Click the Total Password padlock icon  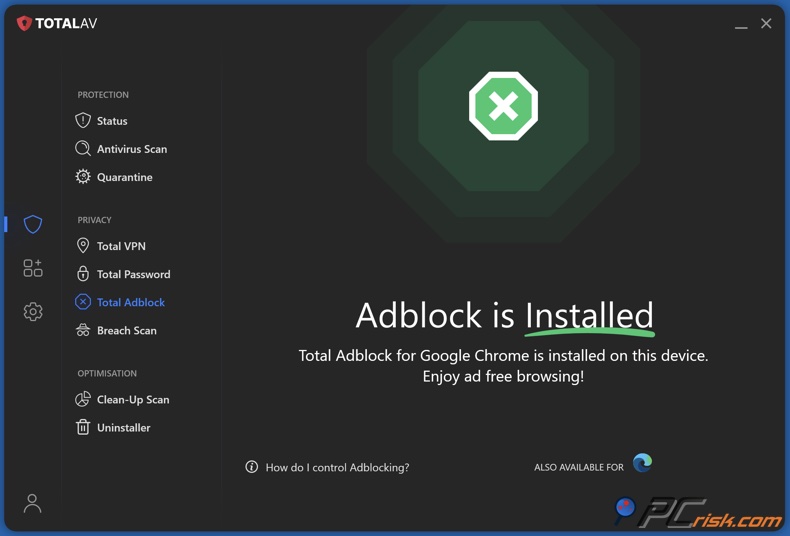tap(83, 274)
